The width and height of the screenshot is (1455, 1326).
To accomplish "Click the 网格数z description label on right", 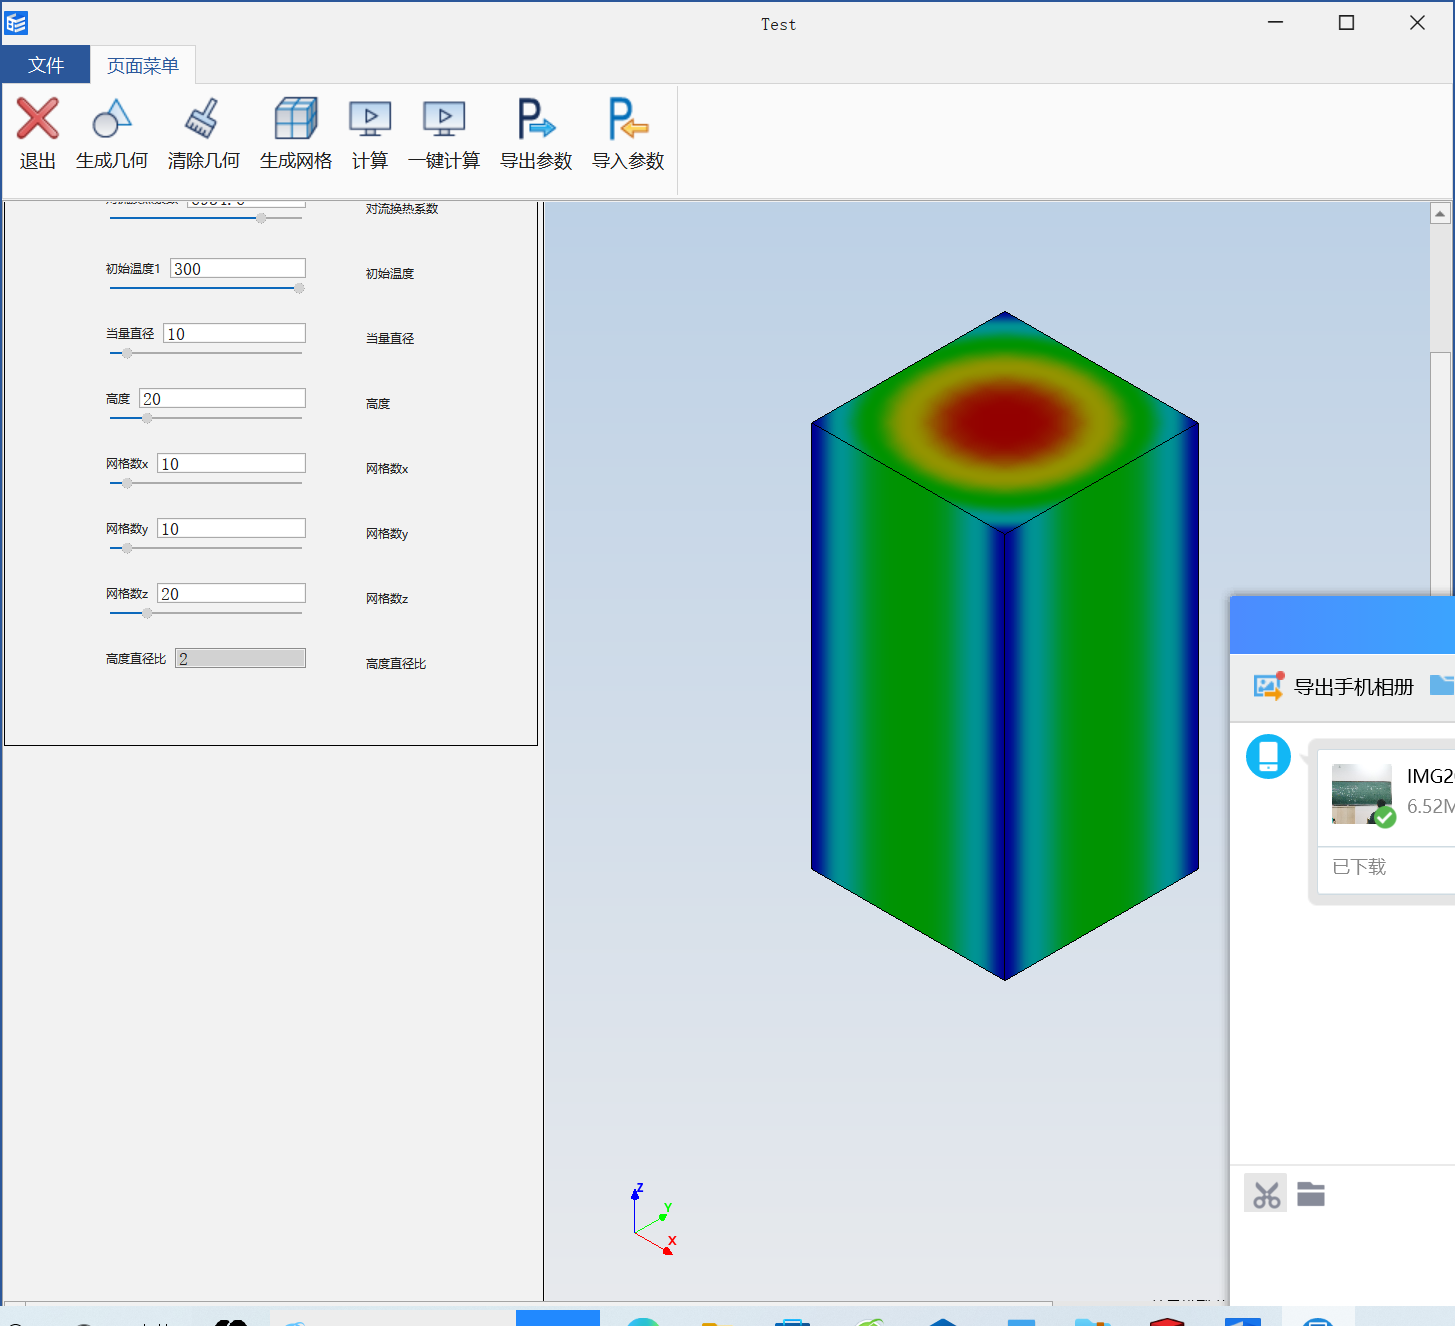I will coord(387,598).
